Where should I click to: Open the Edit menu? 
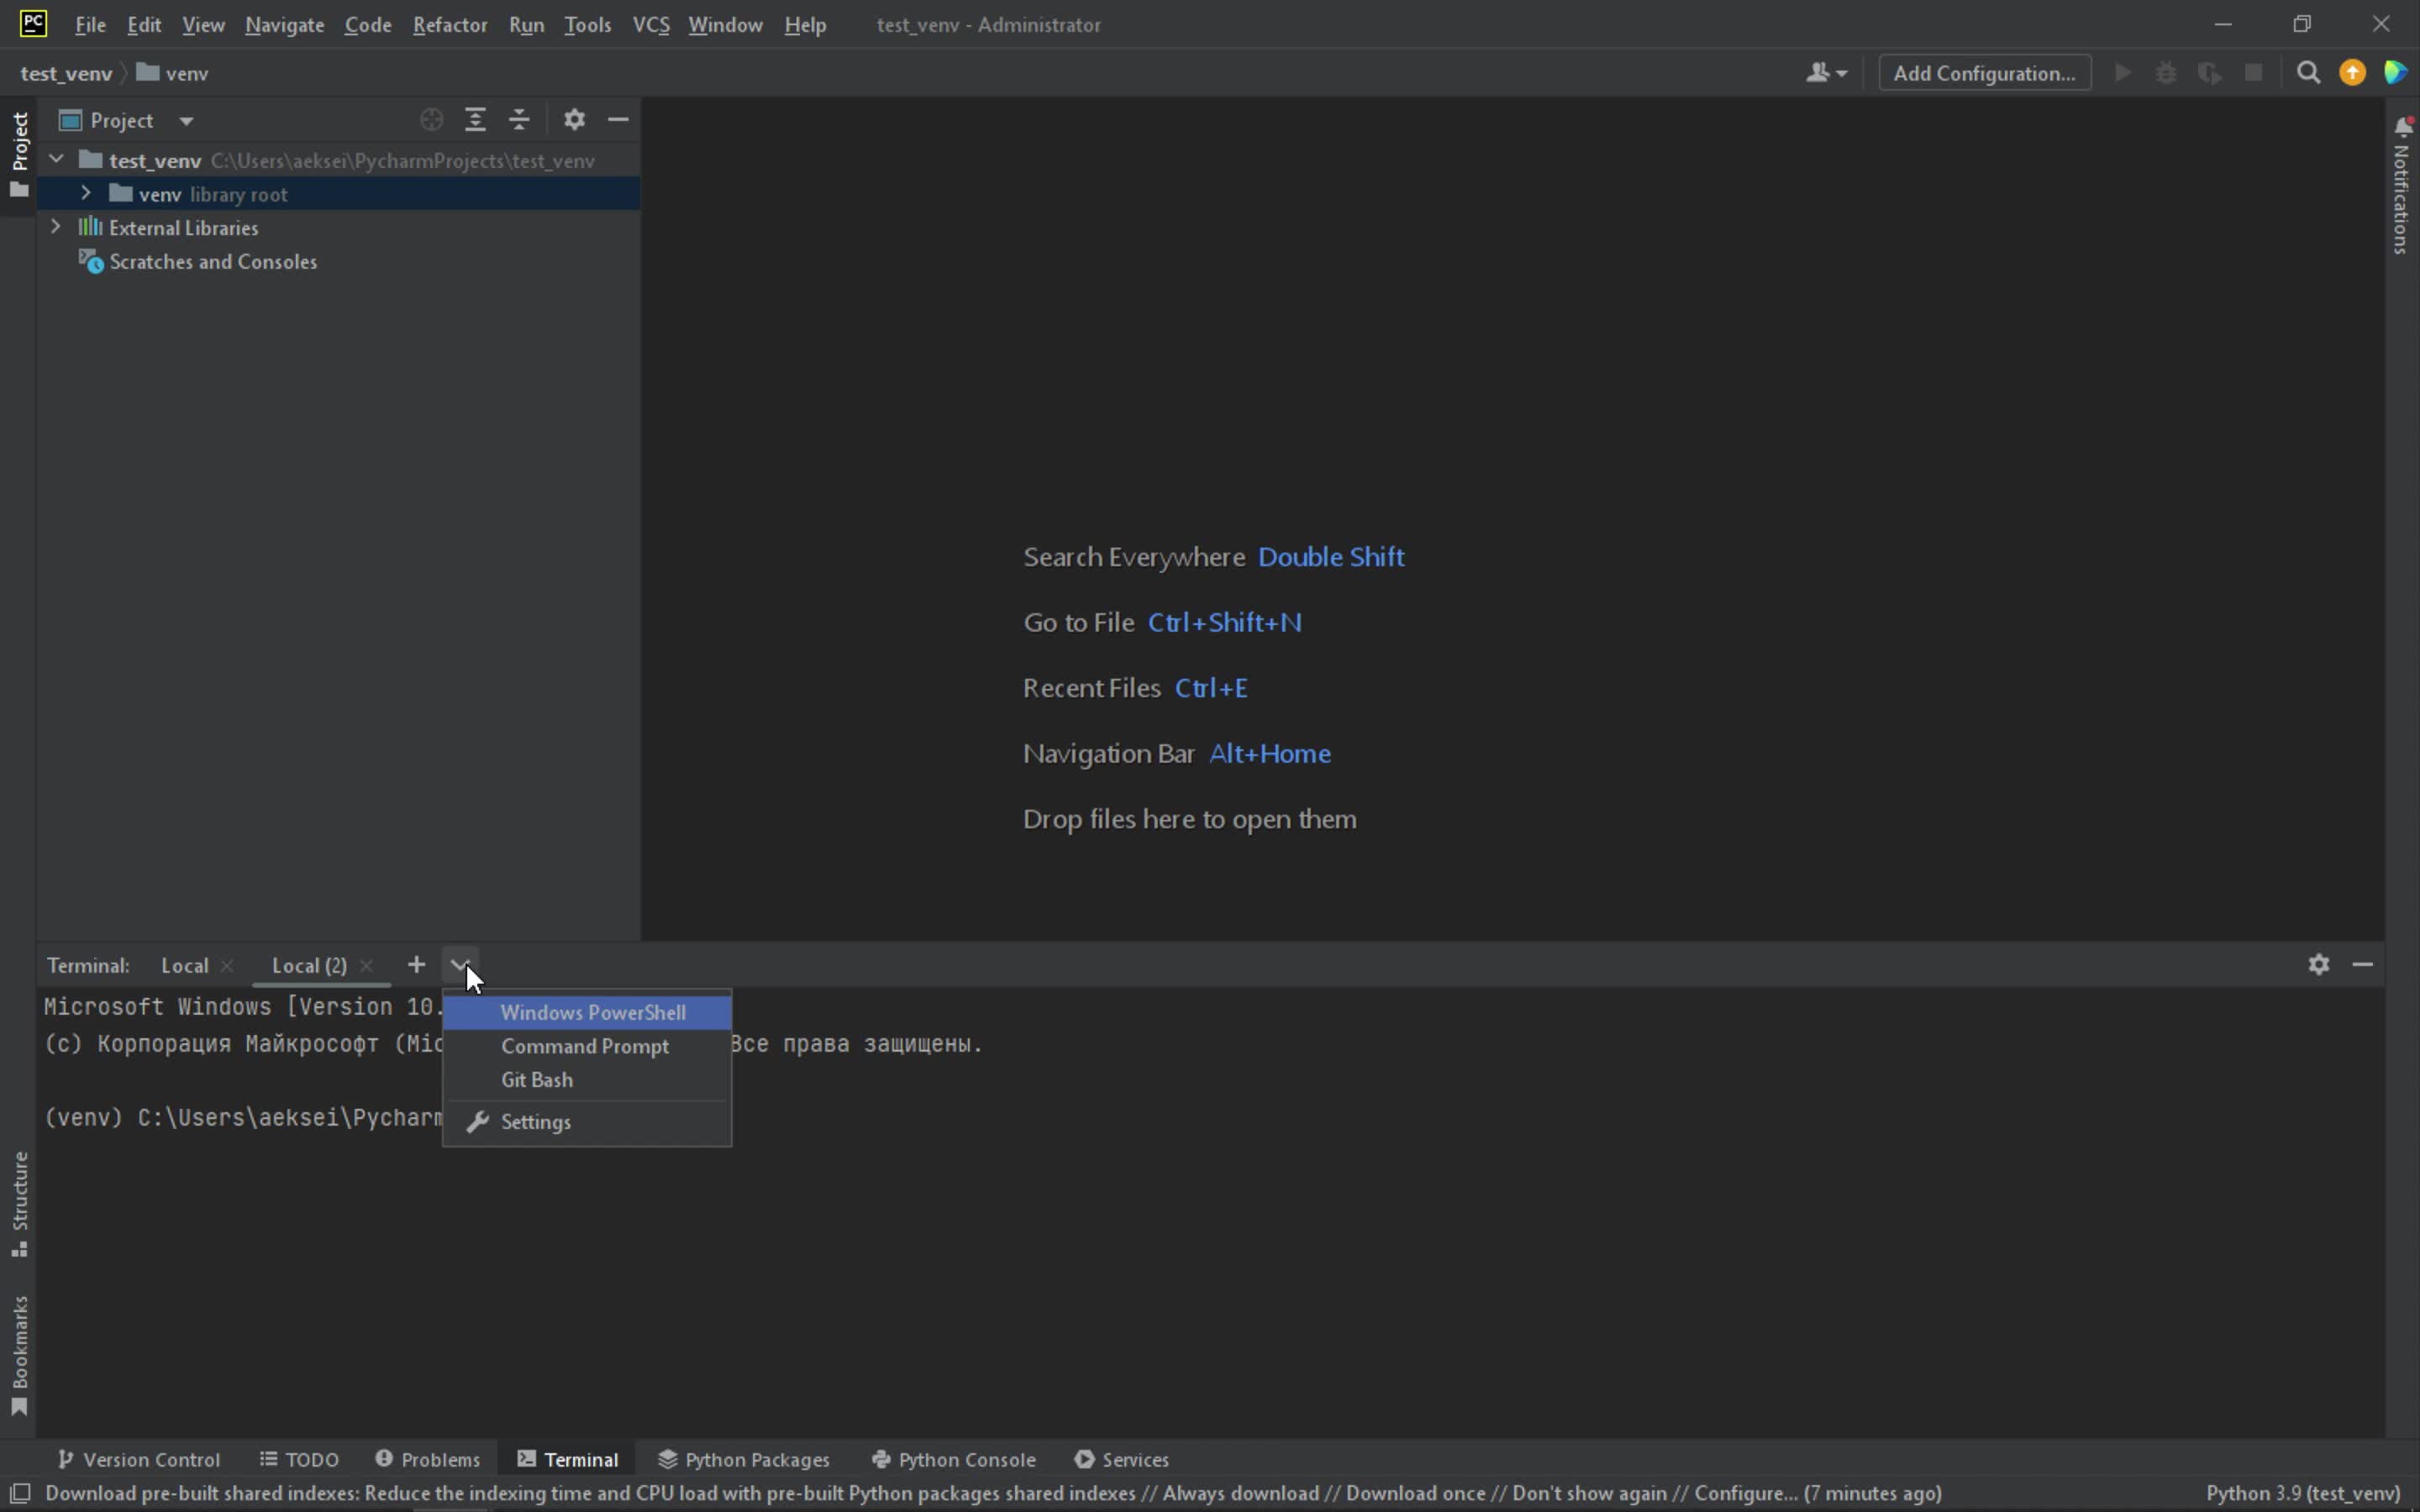click(144, 25)
